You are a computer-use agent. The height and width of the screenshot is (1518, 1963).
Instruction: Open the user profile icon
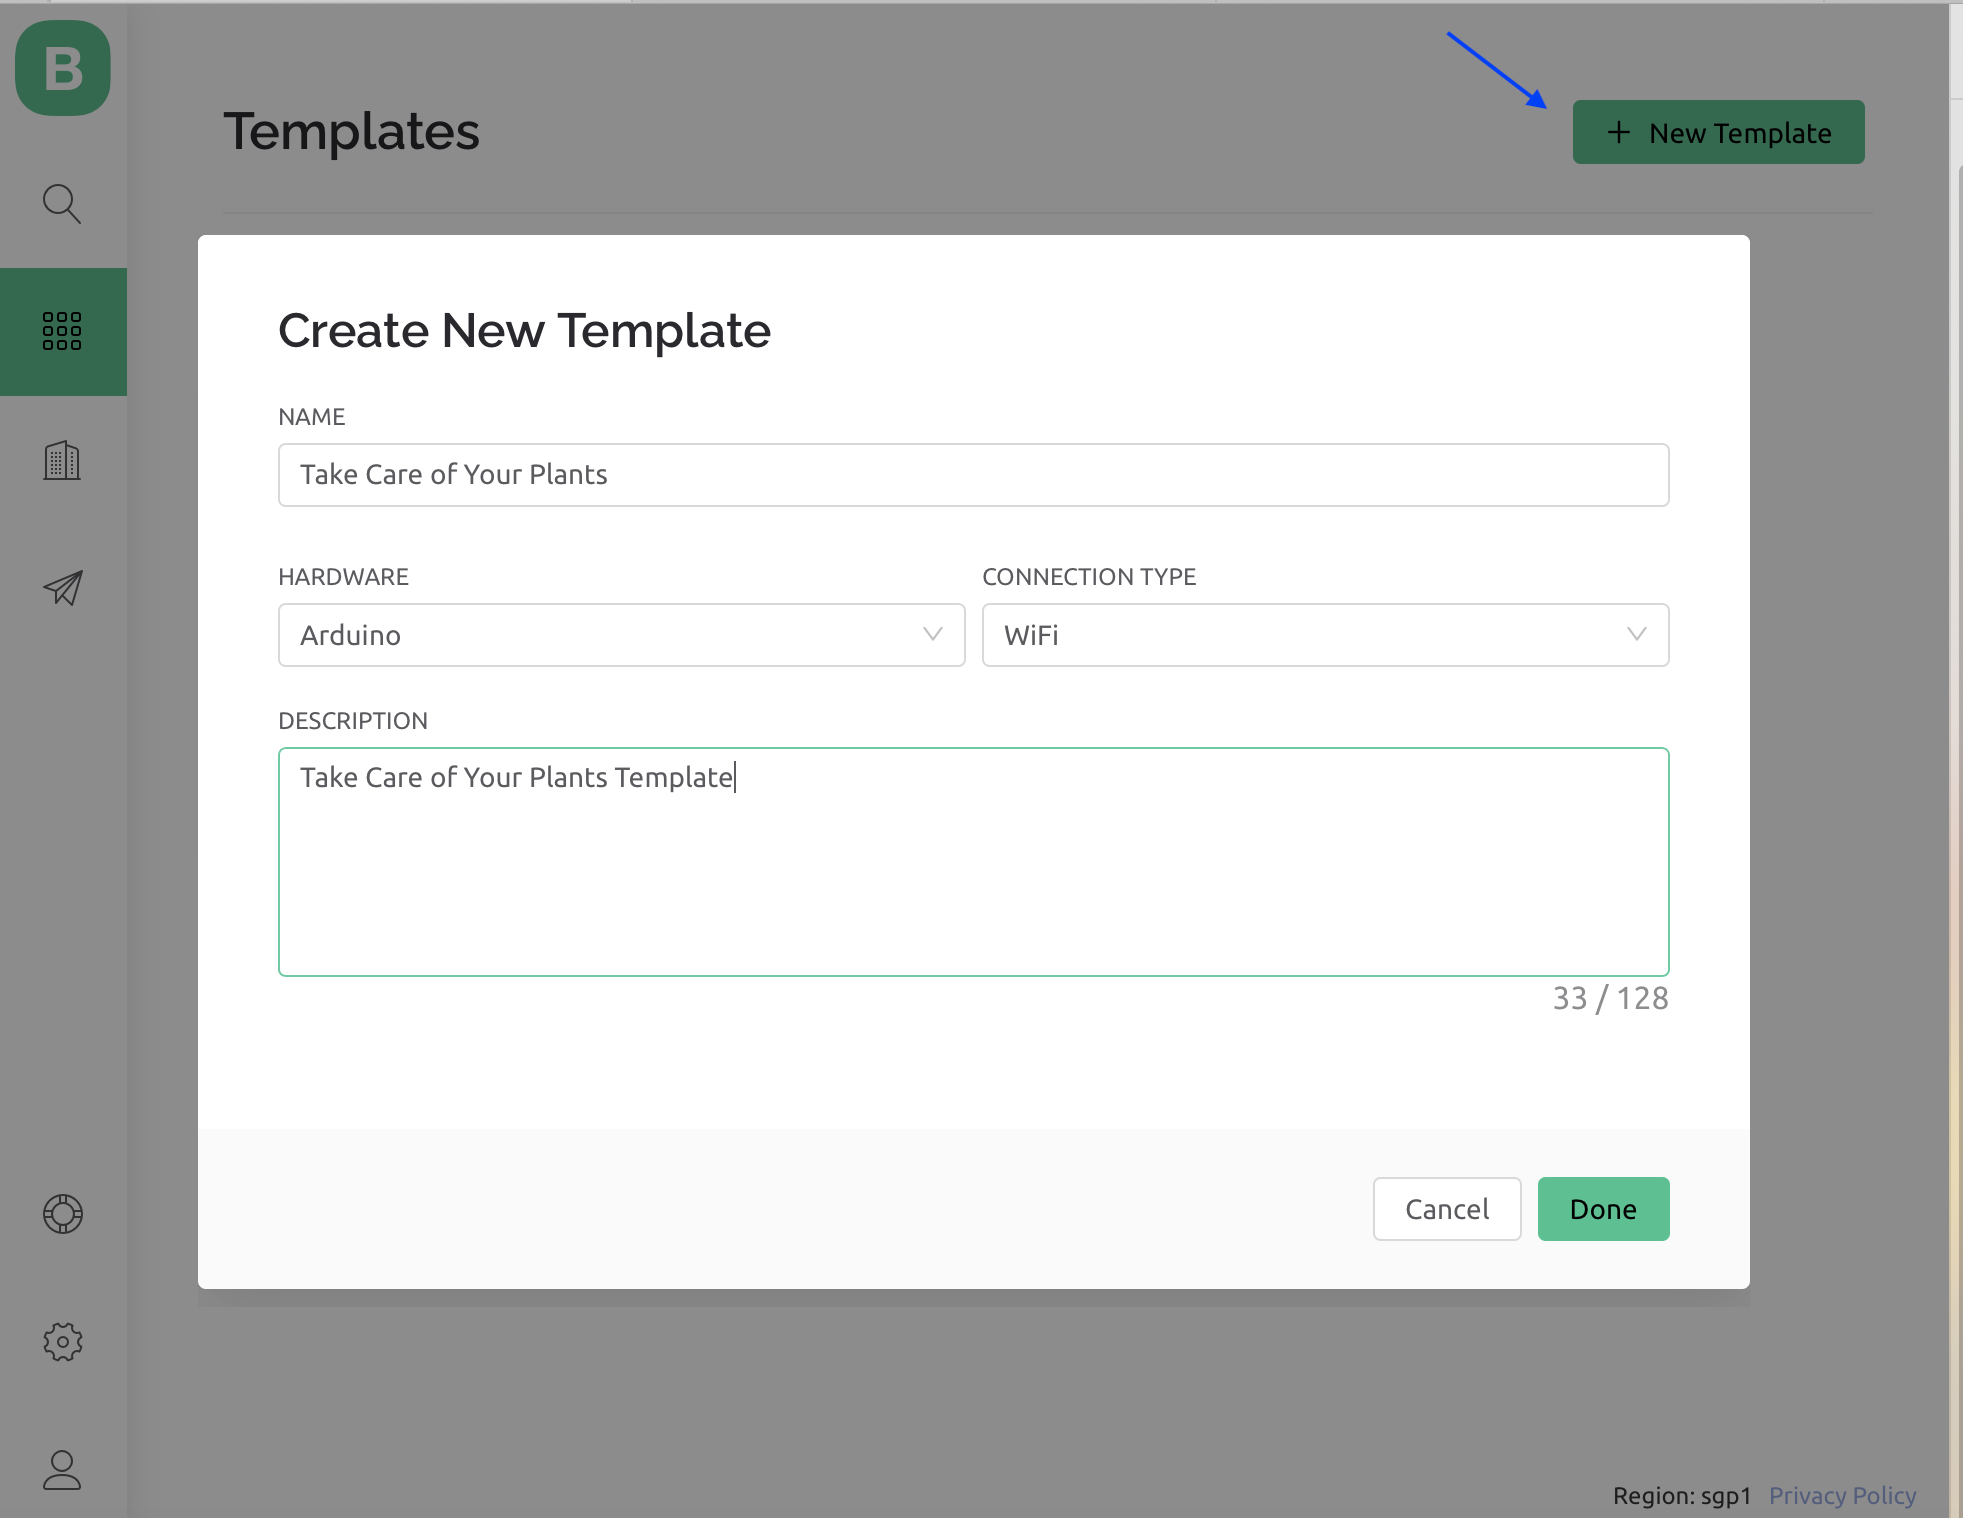[x=62, y=1470]
